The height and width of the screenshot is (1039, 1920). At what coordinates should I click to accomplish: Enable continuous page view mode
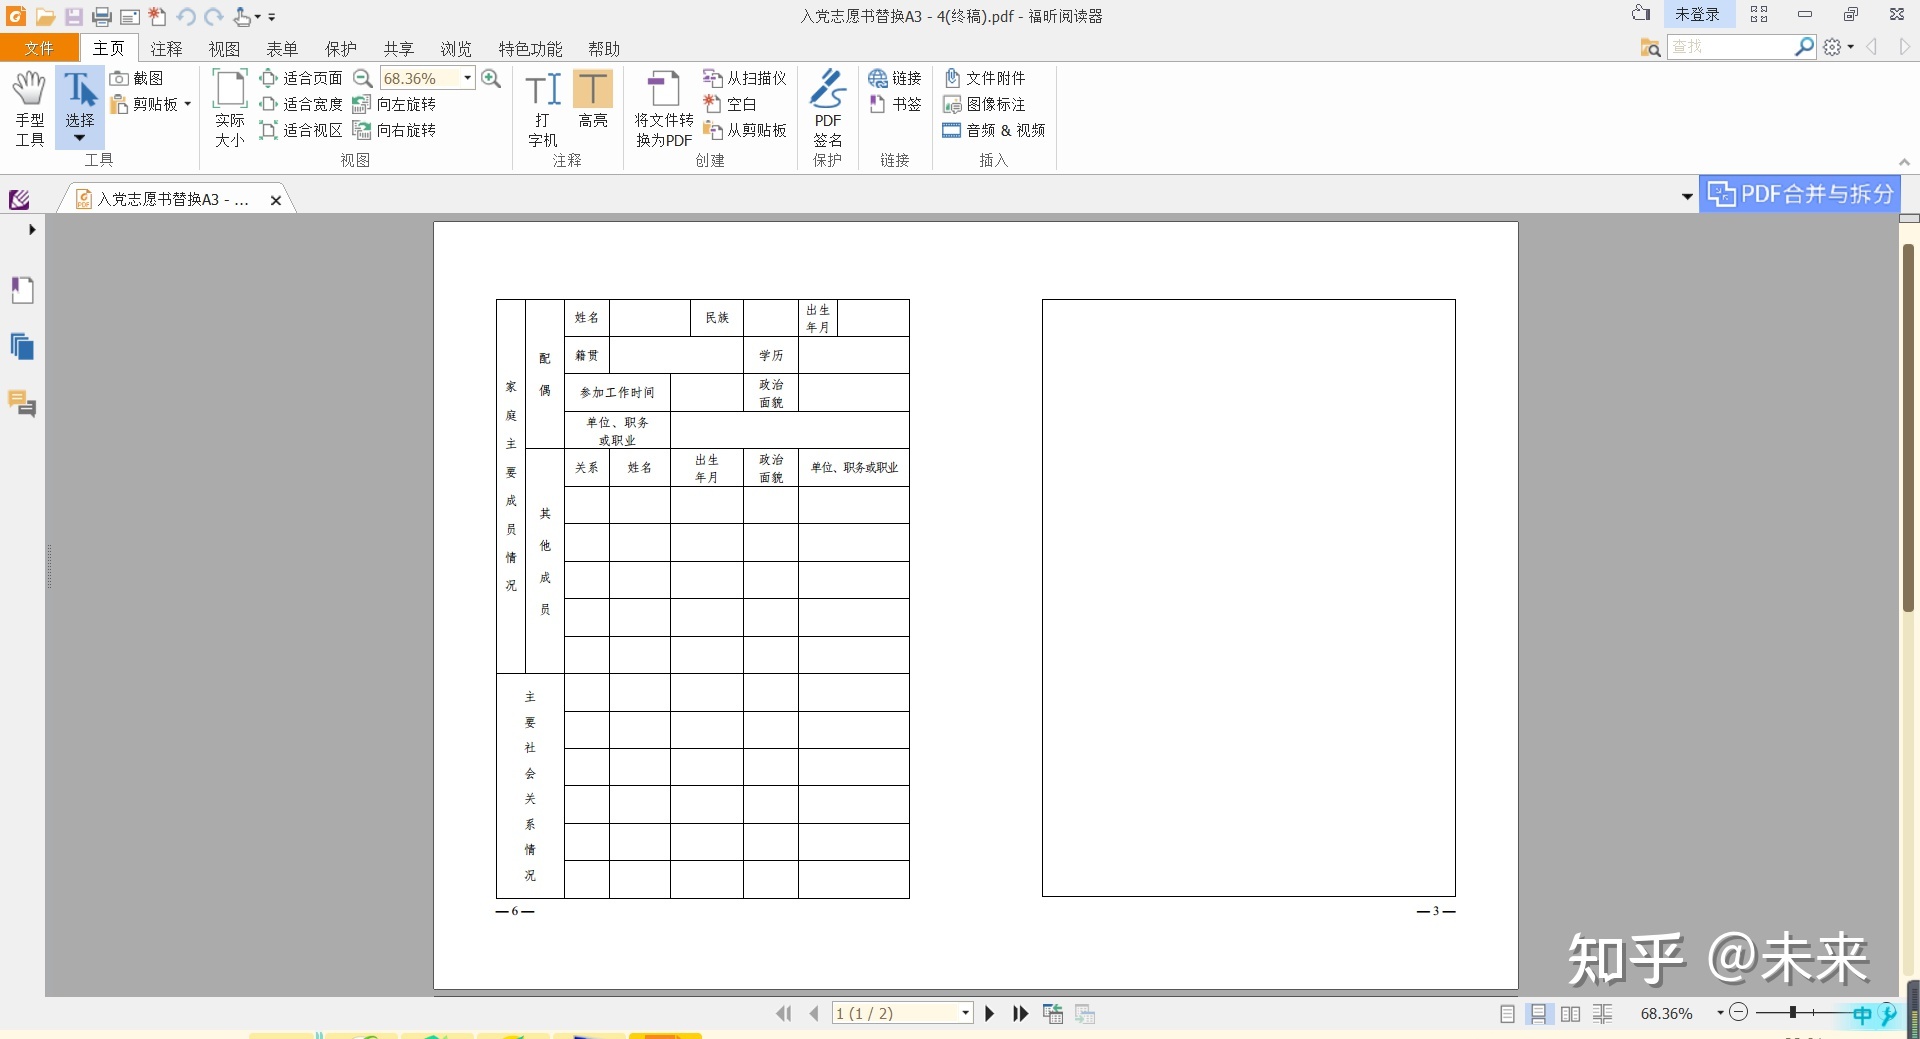point(1538,1013)
